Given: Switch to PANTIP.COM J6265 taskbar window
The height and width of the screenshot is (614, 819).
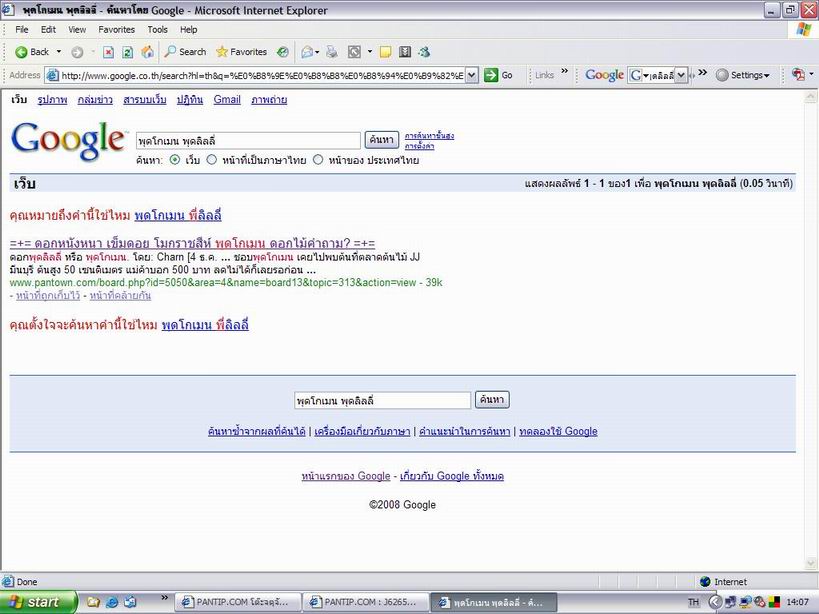Looking at the screenshot, I should pyautogui.click(x=366, y=603).
